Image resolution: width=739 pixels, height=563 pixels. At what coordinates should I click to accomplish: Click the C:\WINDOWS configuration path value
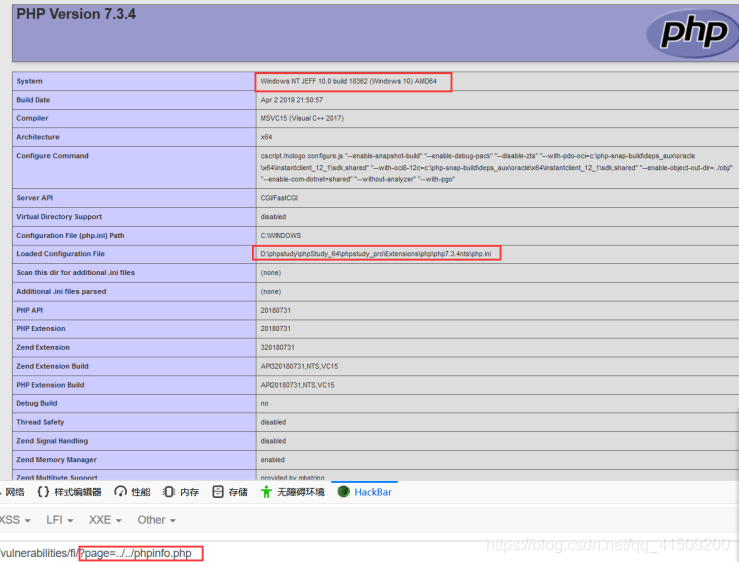click(281, 236)
